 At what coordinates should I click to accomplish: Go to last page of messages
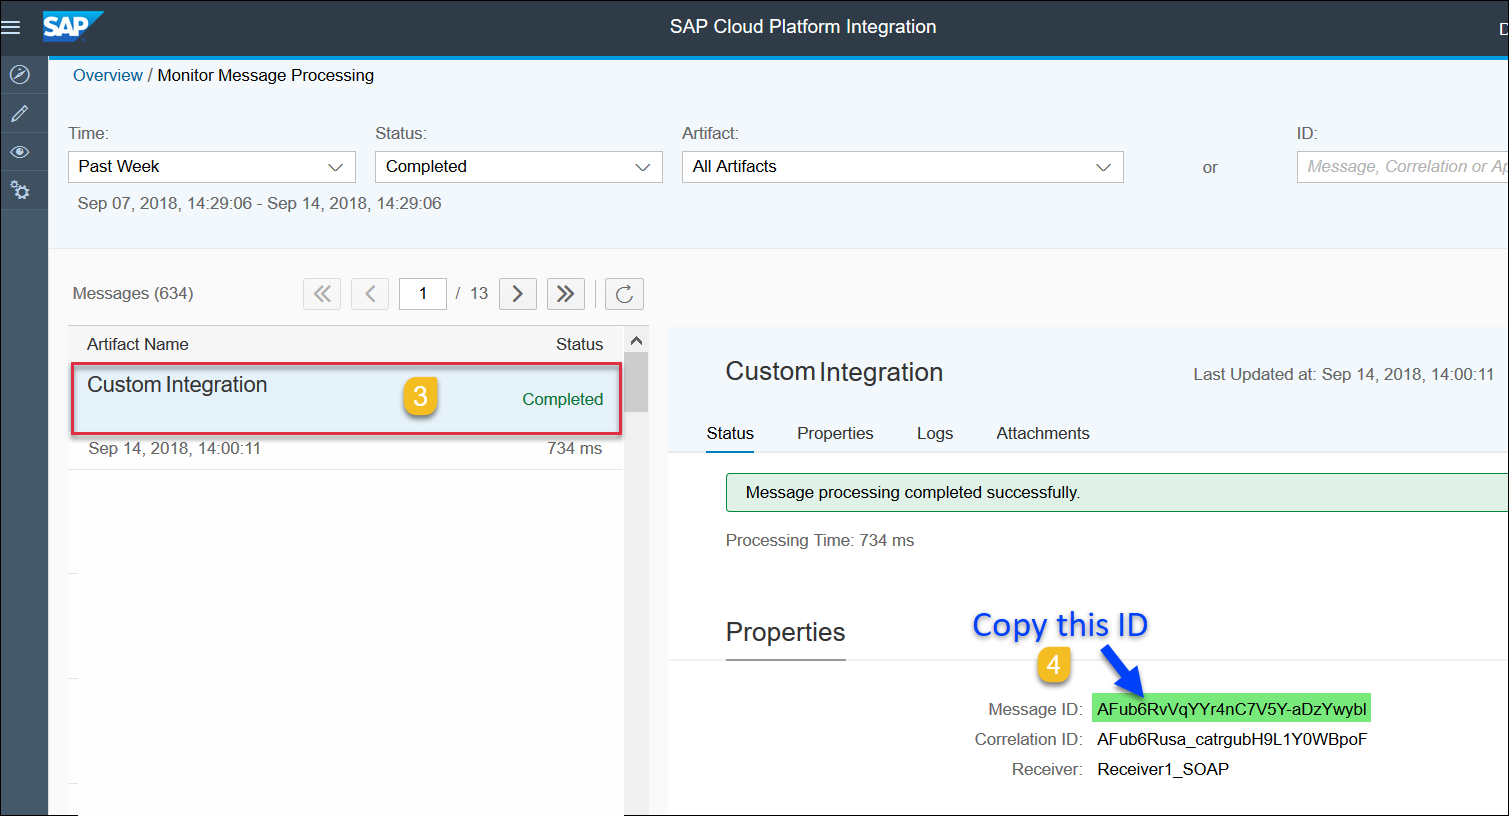[566, 294]
